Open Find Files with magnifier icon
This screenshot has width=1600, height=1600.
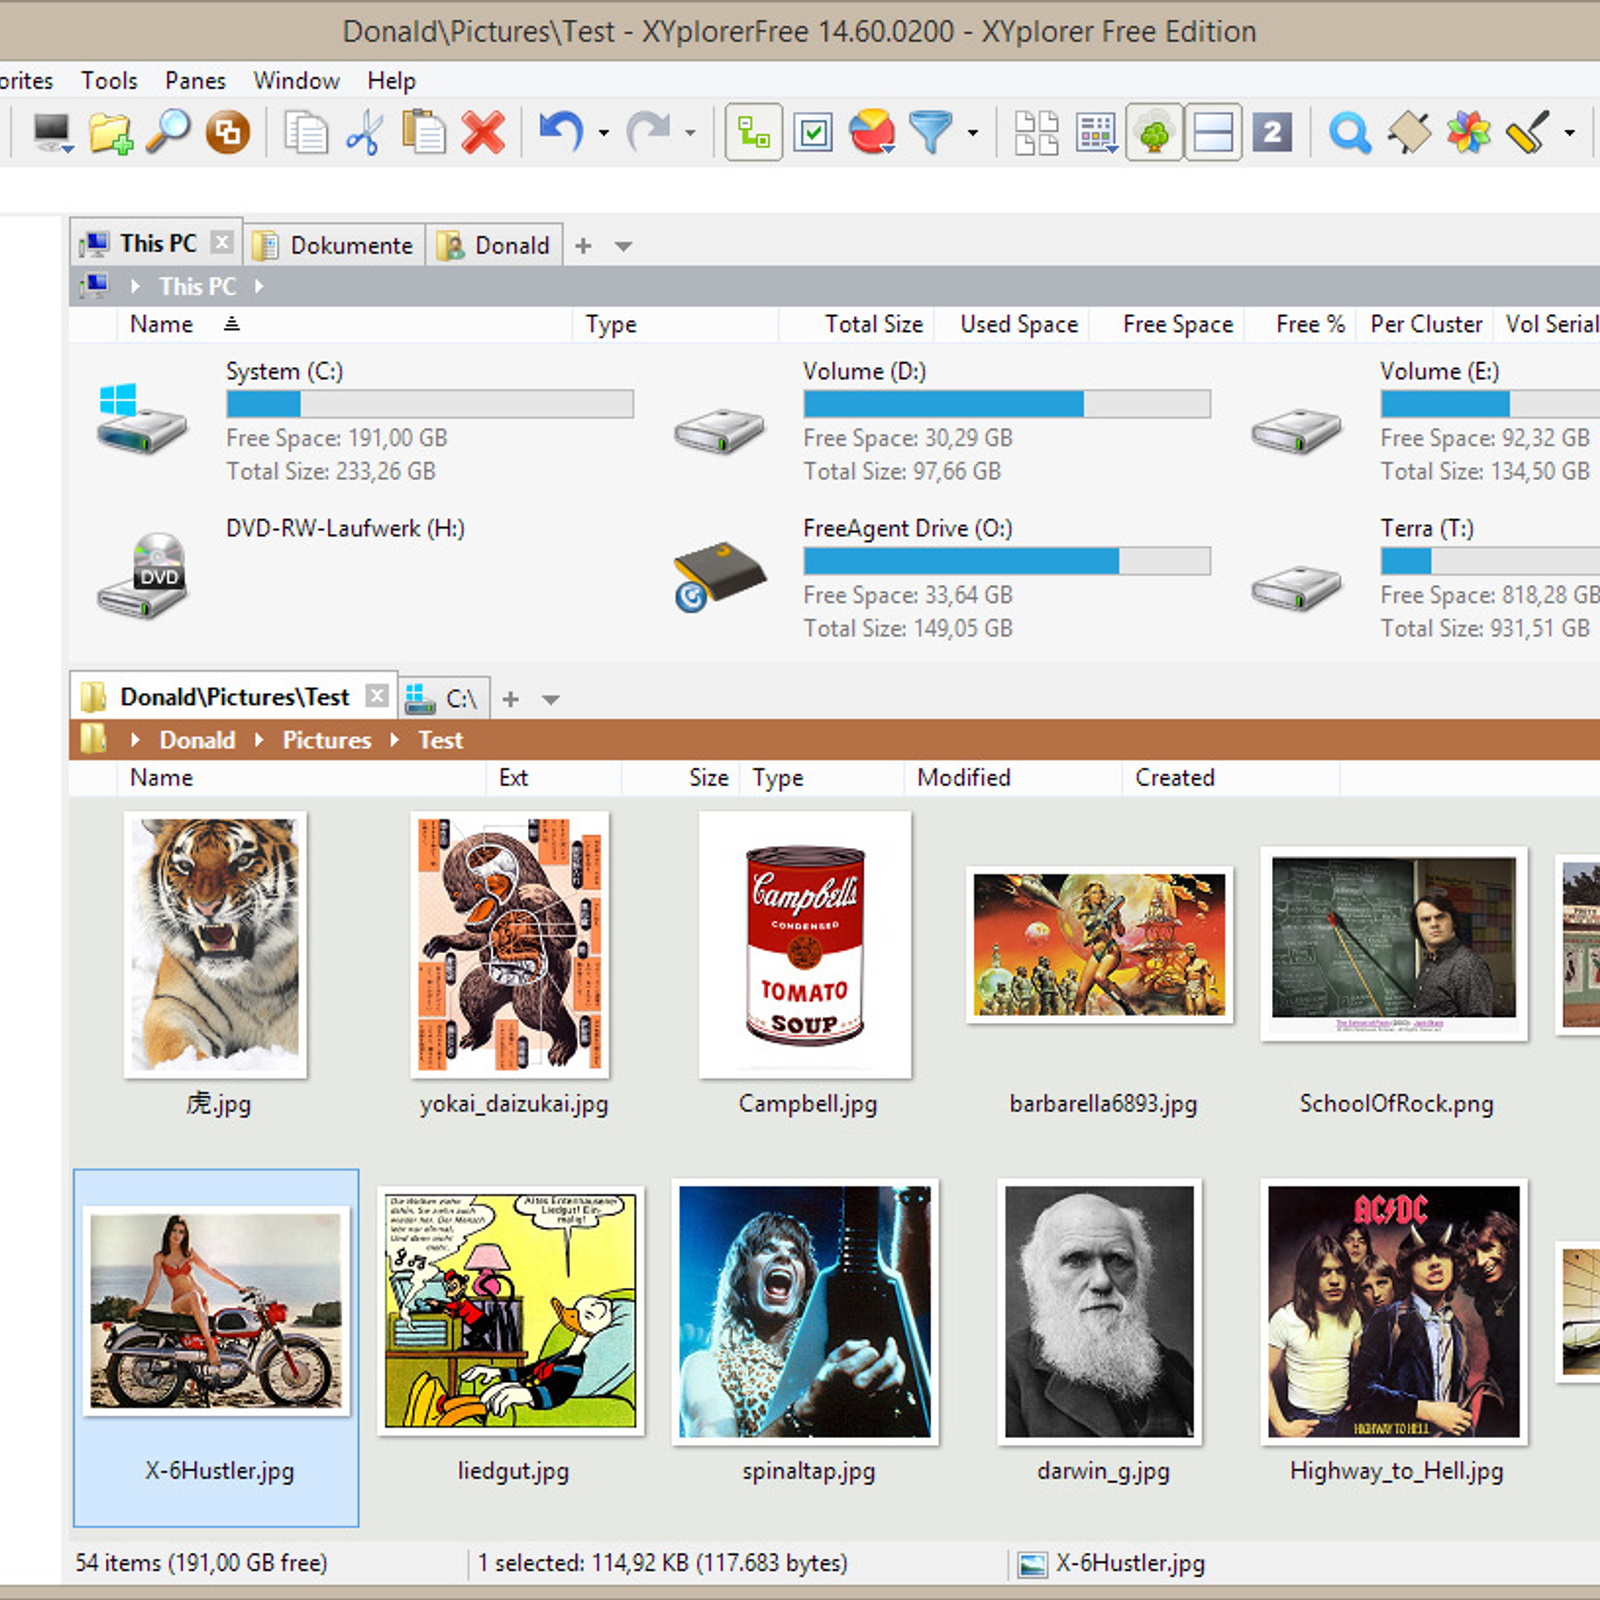(x=168, y=131)
